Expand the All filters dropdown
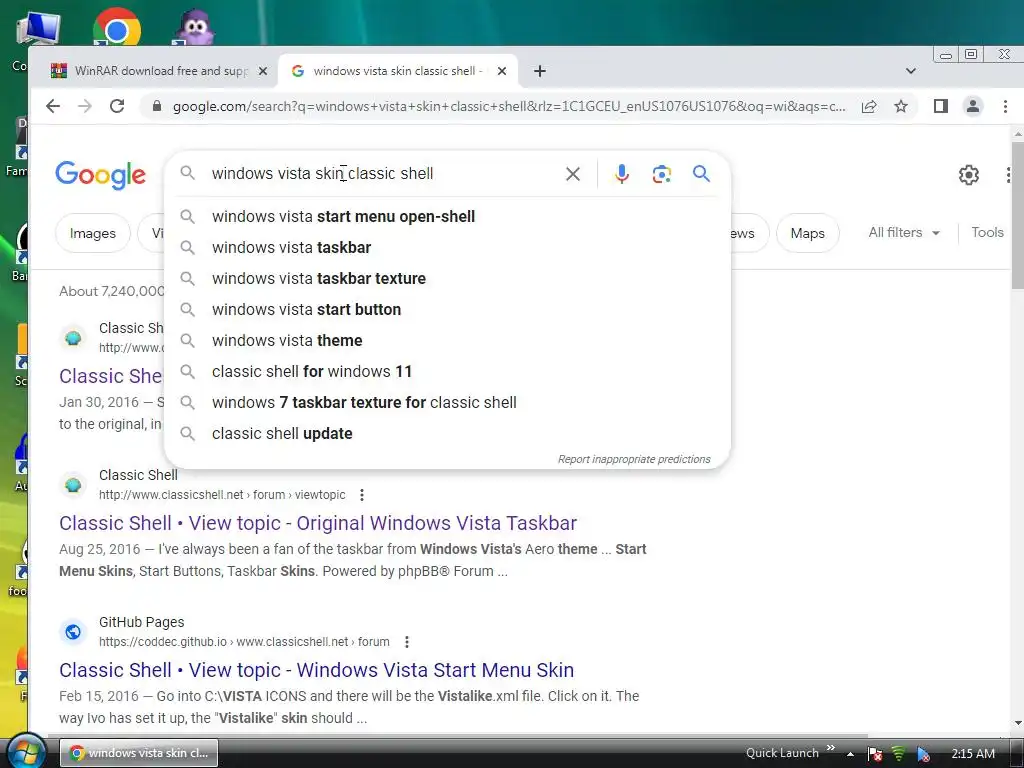Screen dimensions: 1024x768 tap(904, 232)
